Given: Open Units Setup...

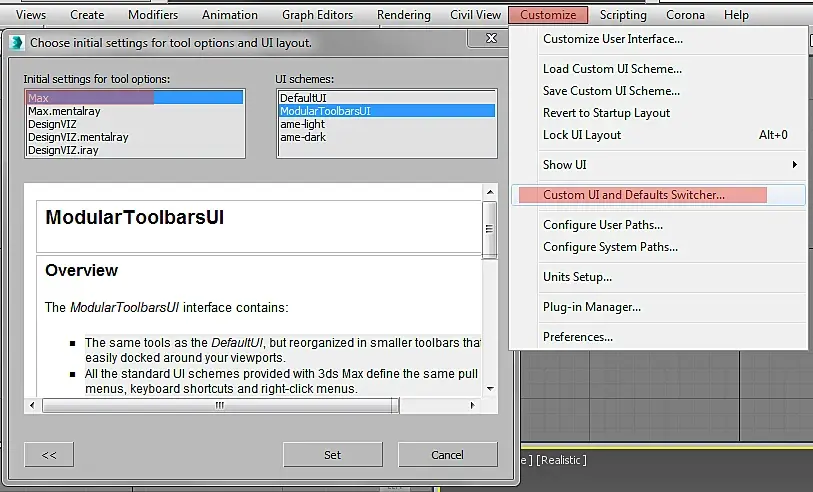Looking at the screenshot, I should [x=658, y=277].
